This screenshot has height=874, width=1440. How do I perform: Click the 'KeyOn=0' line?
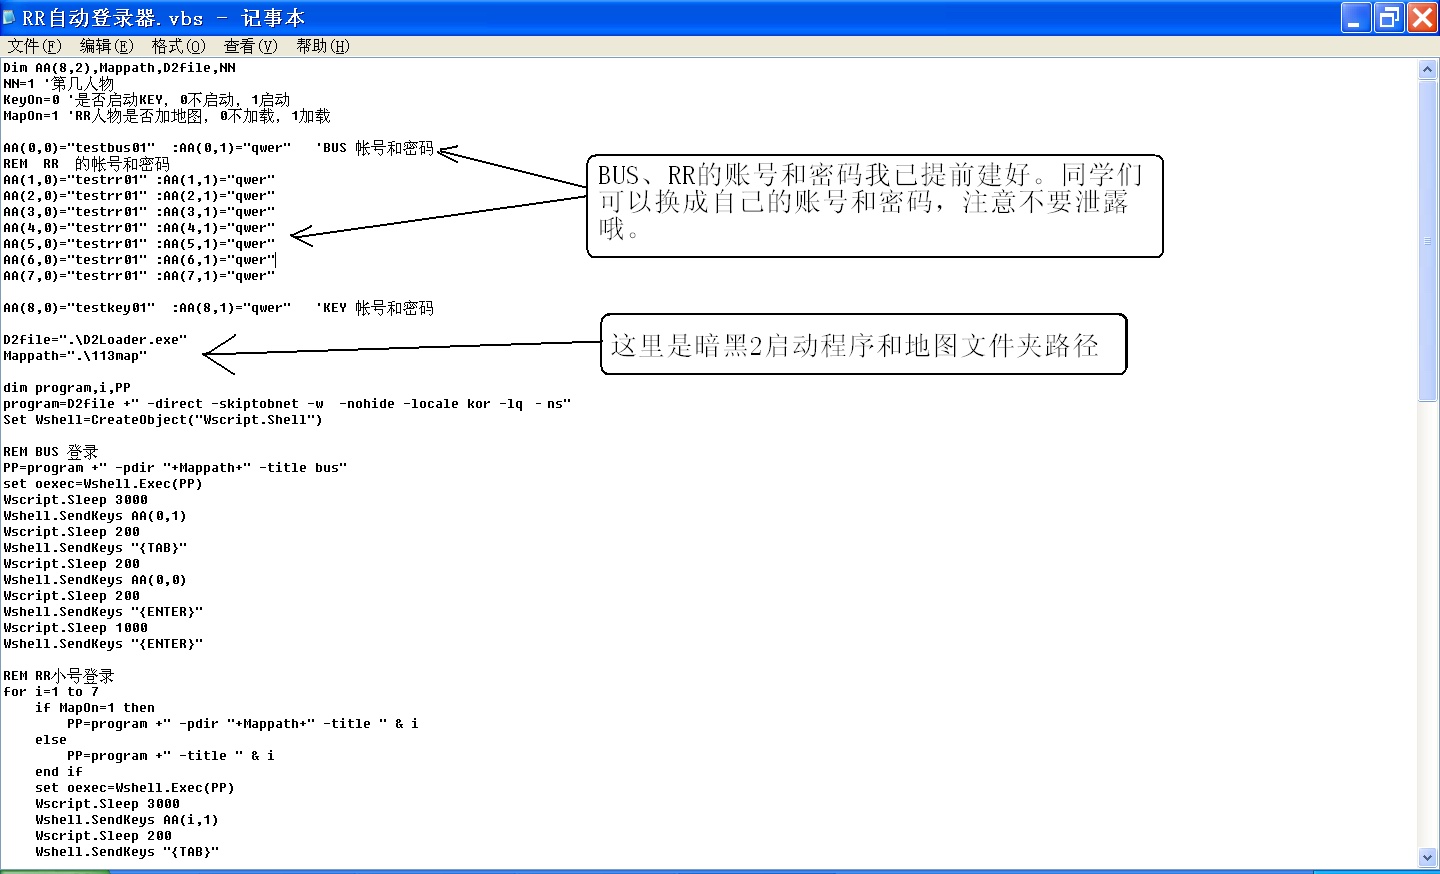(x=146, y=100)
